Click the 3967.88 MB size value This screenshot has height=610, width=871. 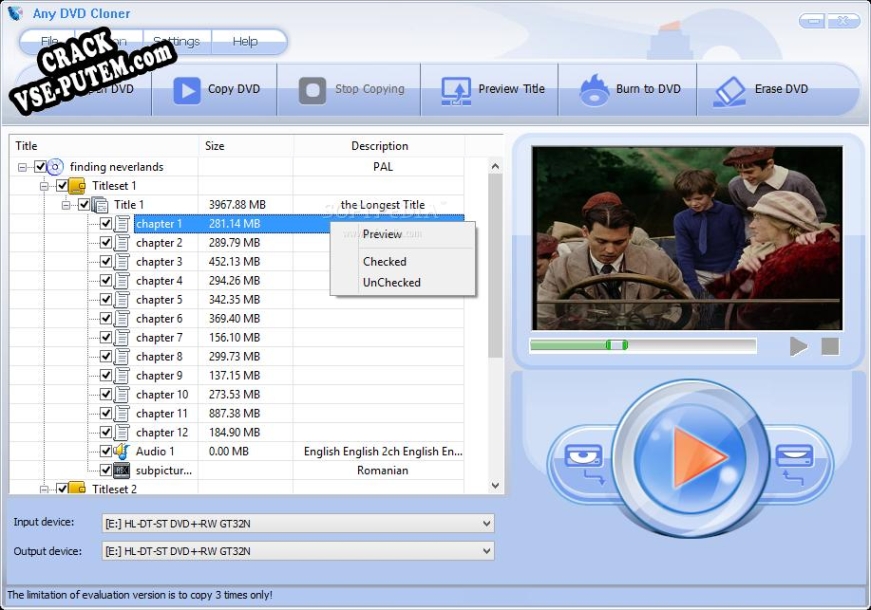[237, 205]
